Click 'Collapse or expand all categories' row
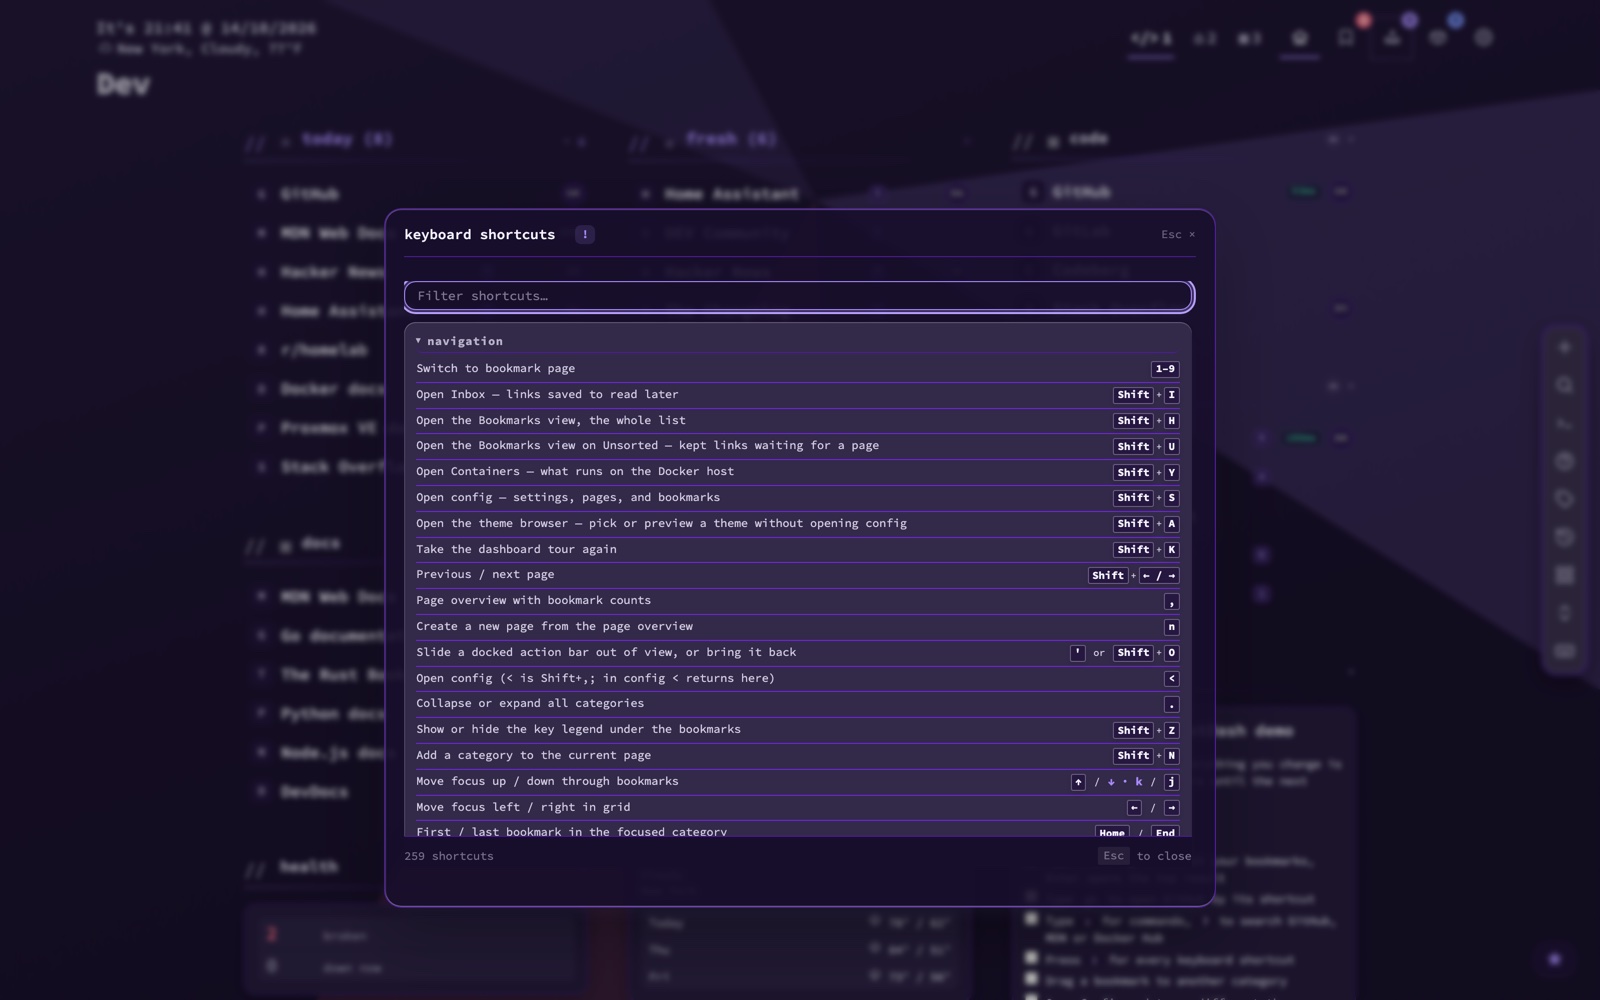The width and height of the screenshot is (1600, 1000). [x=798, y=704]
